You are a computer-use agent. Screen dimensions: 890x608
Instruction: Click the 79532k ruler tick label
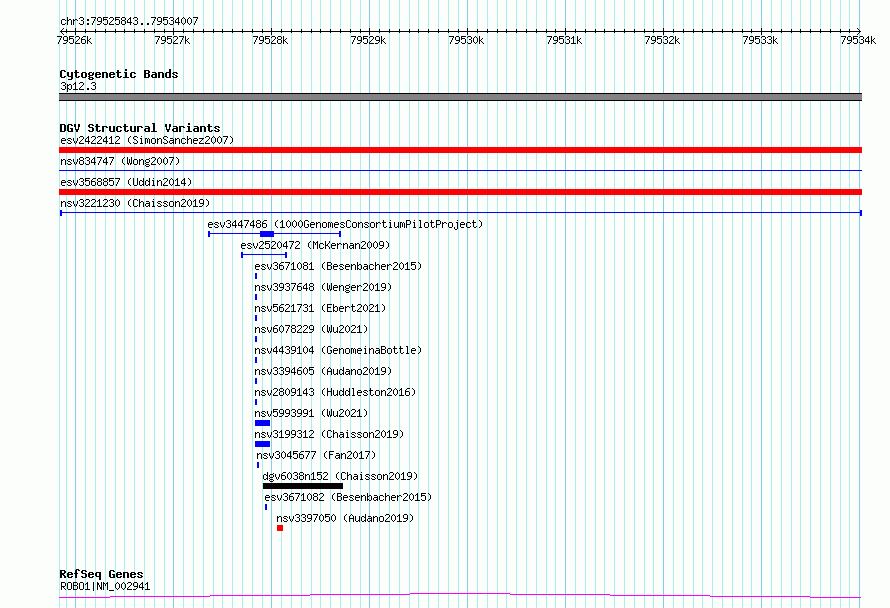tap(662, 40)
